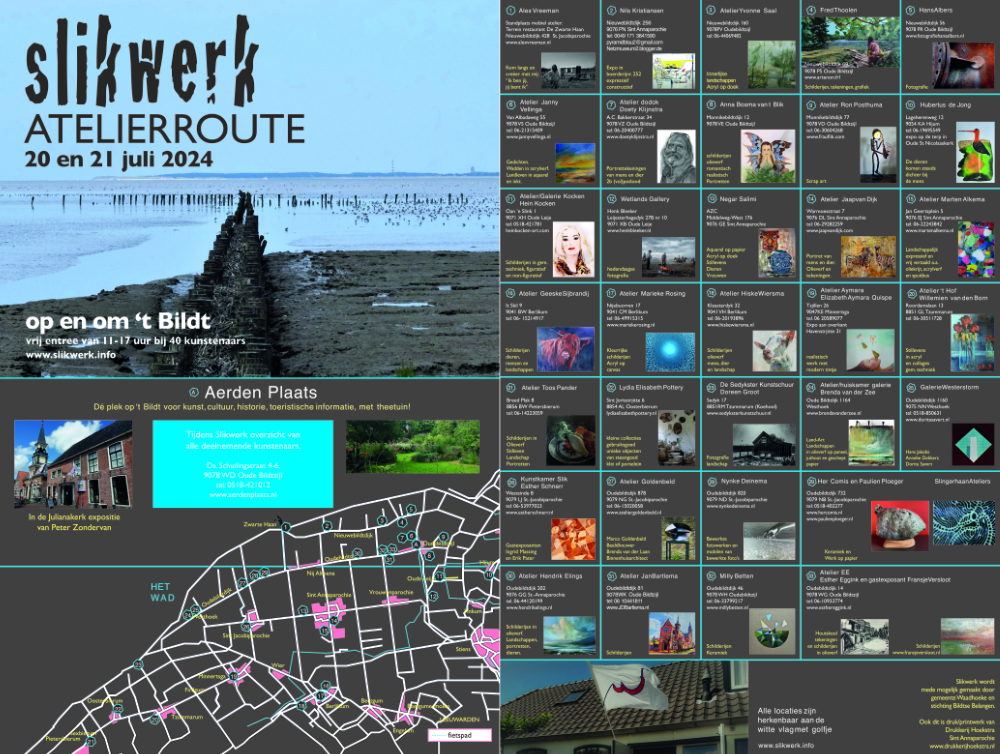Click the date text 20 en 21 juli 2024
Image resolution: width=1000 pixels, height=754 pixels.
click(x=119, y=159)
